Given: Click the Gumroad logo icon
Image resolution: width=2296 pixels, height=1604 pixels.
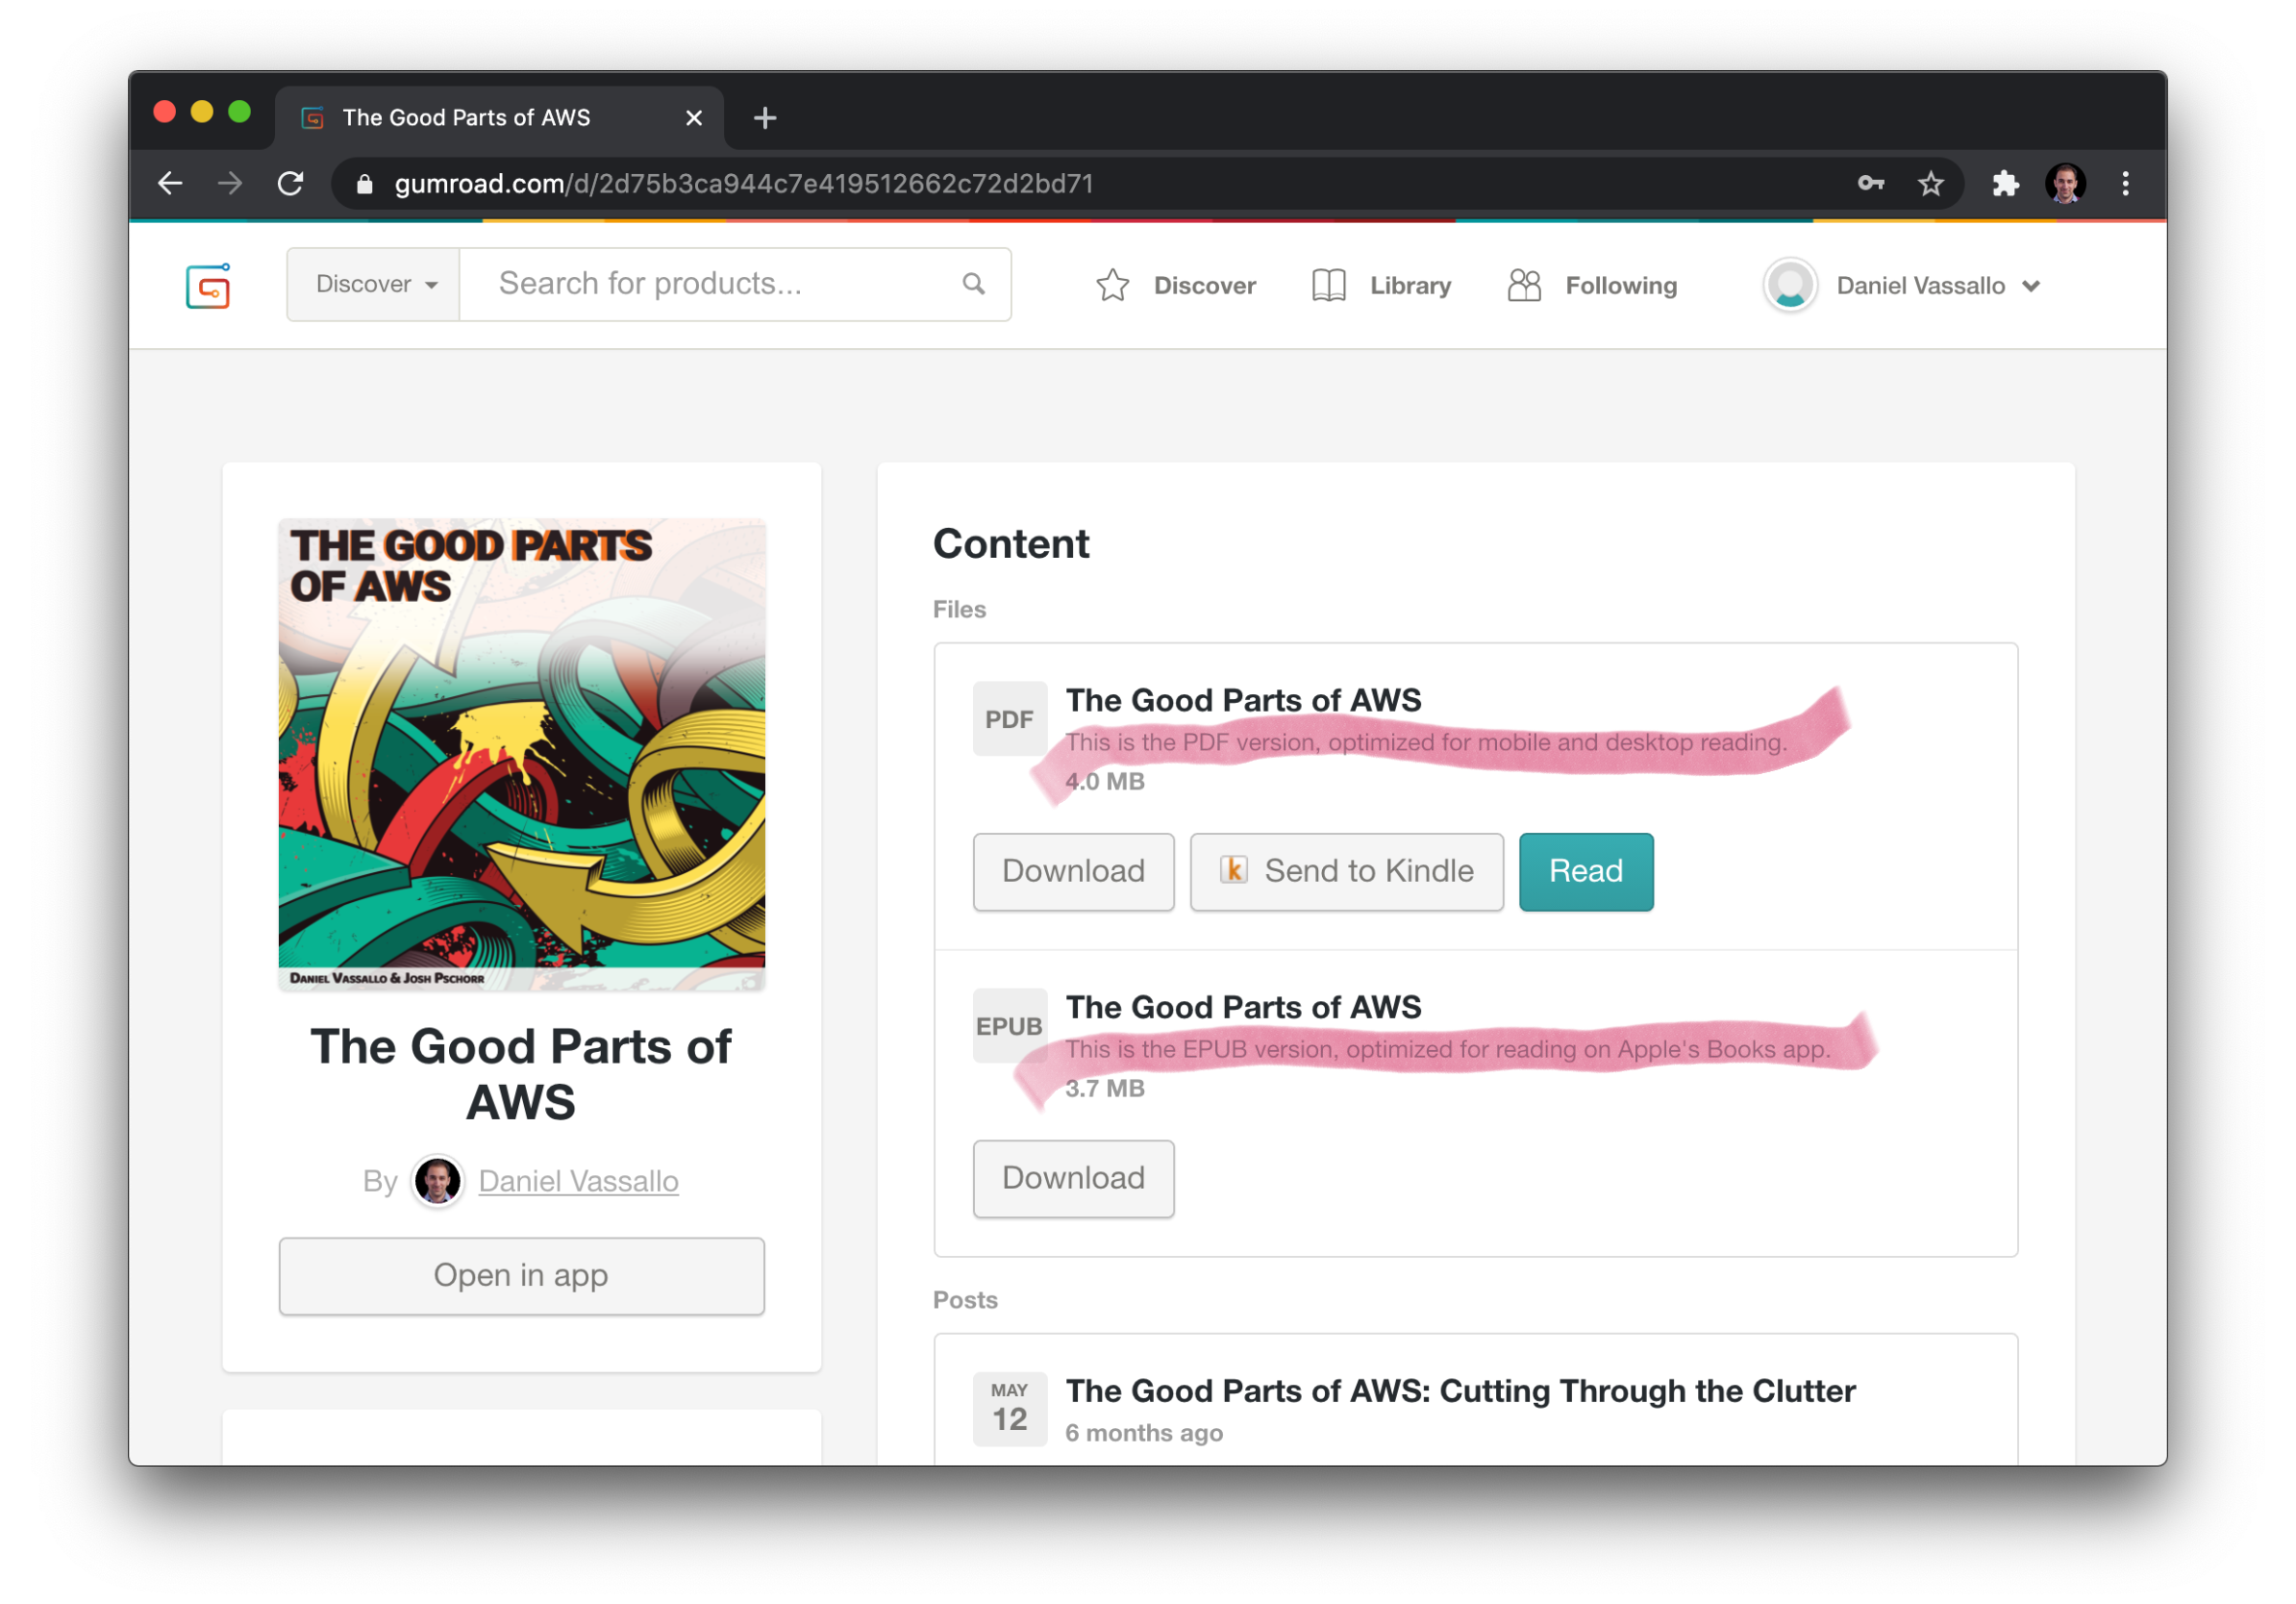Looking at the screenshot, I should [208, 286].
